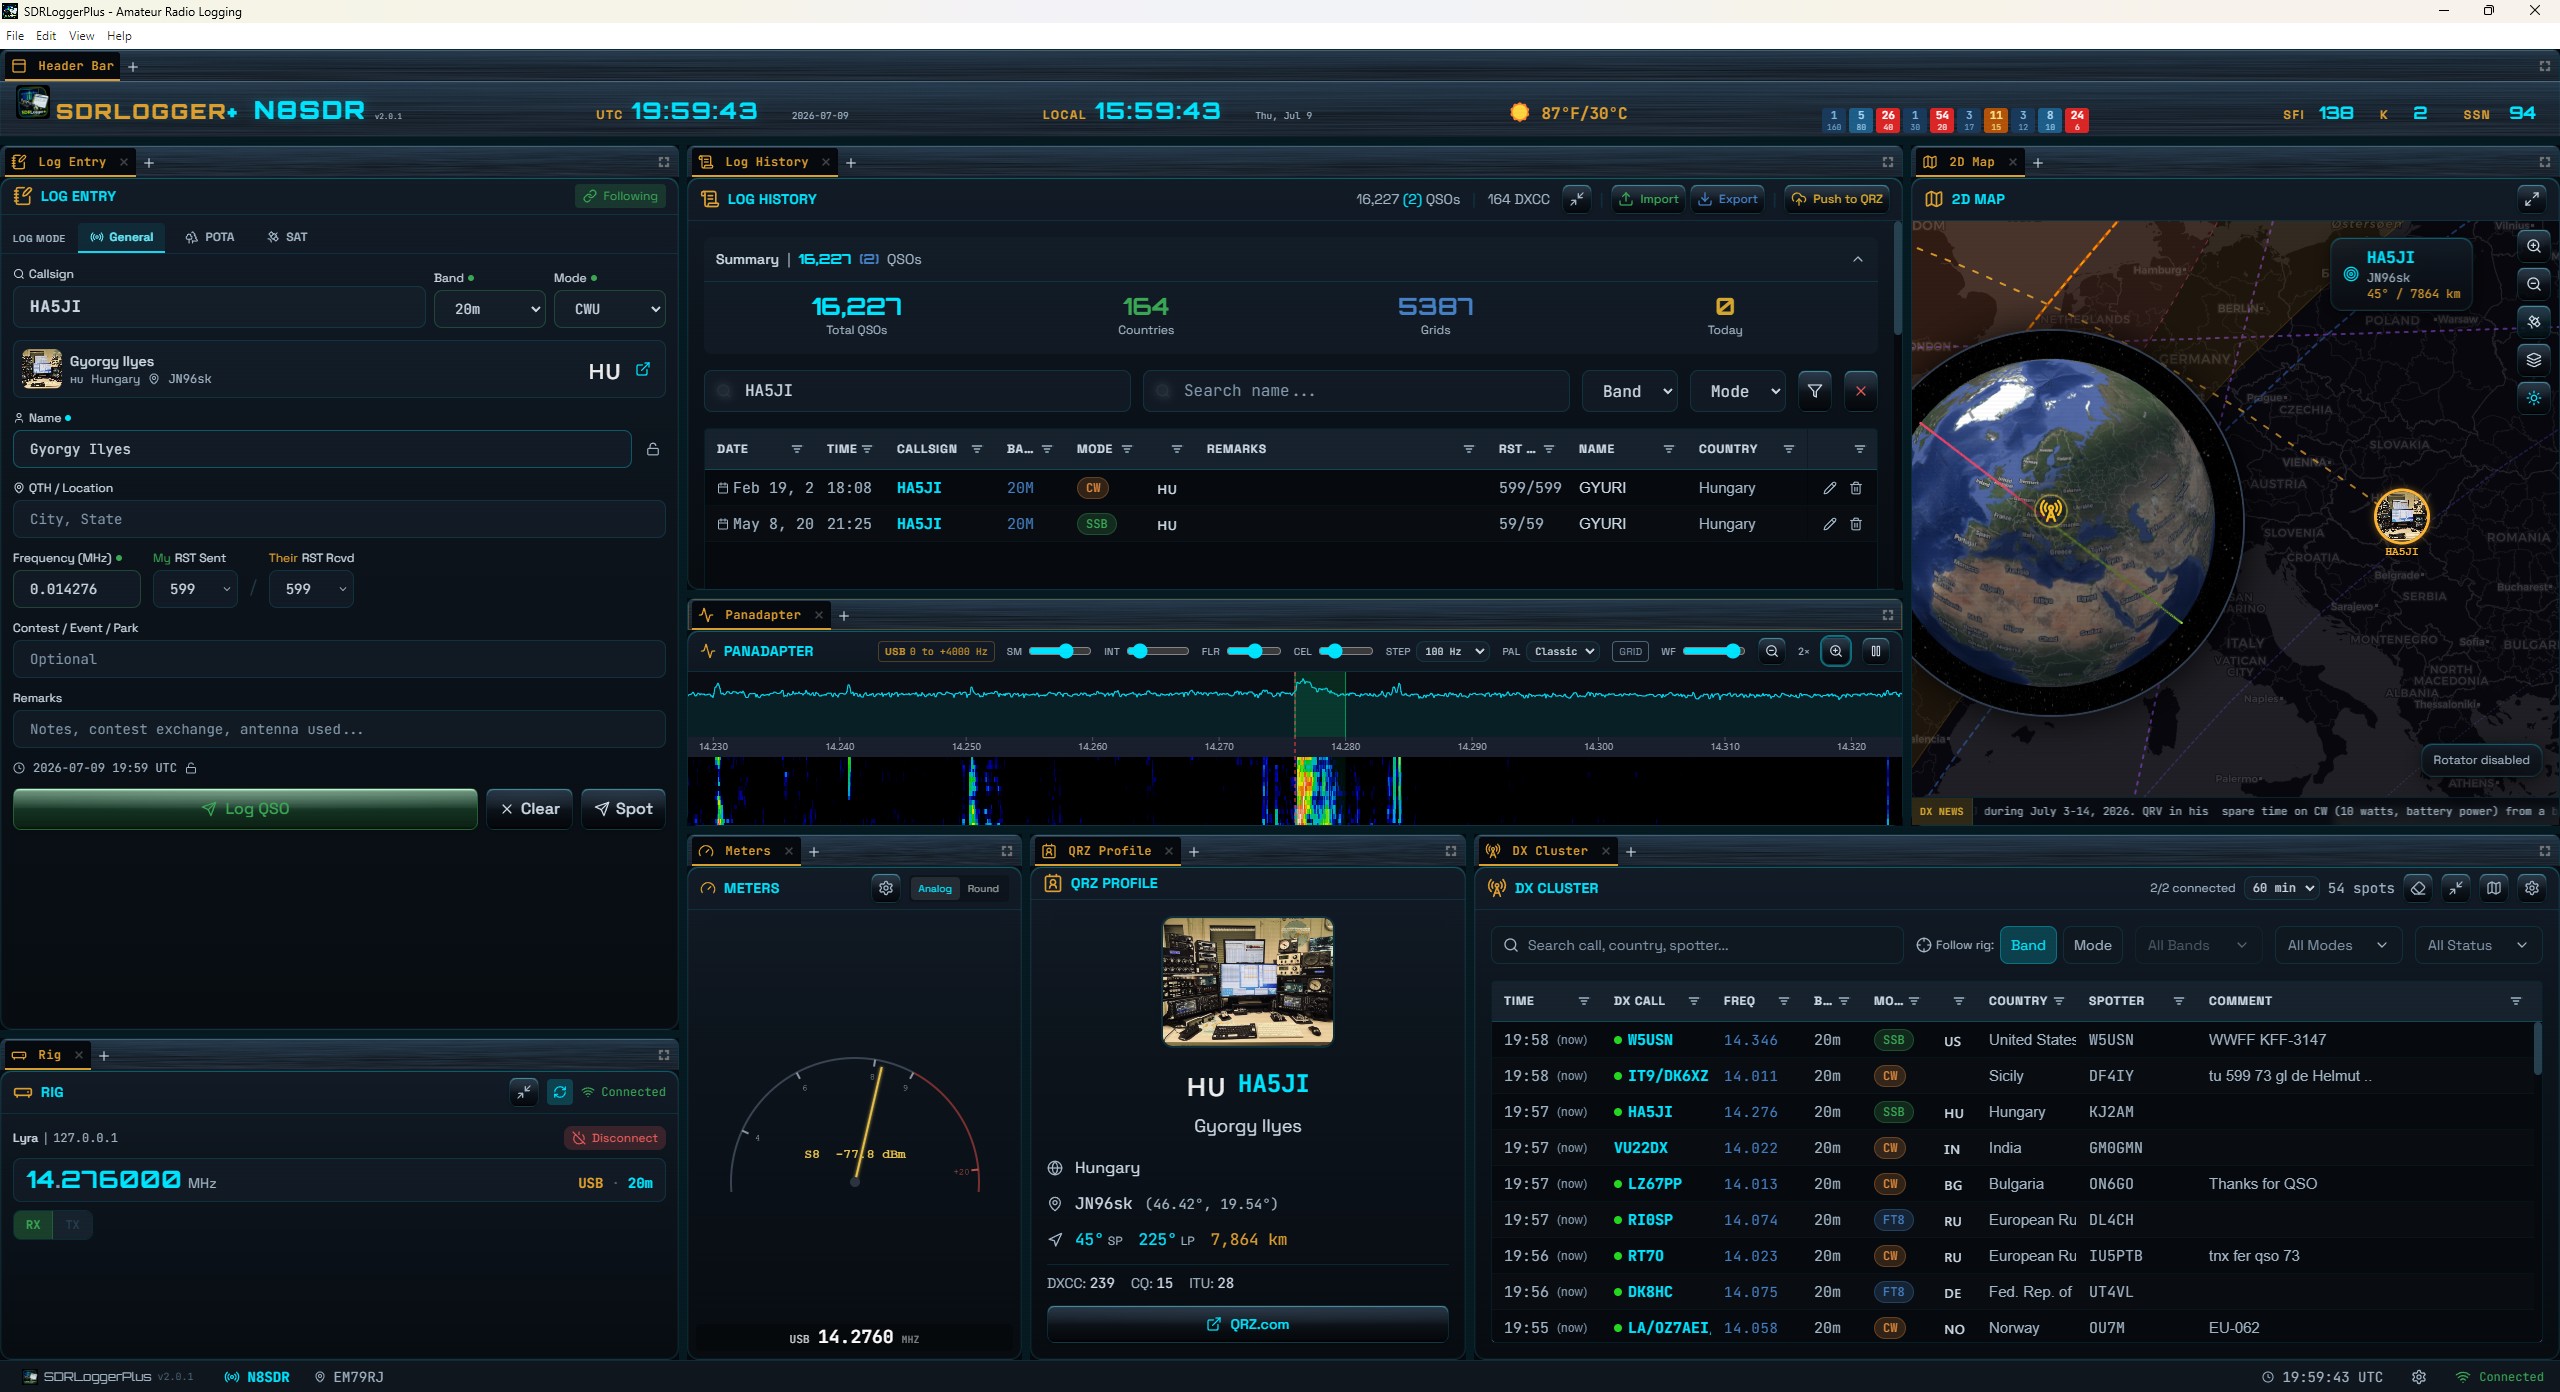2560x1392 pixels.
Task: Open the log history filter funnel
Action: tap(1814, 391)
